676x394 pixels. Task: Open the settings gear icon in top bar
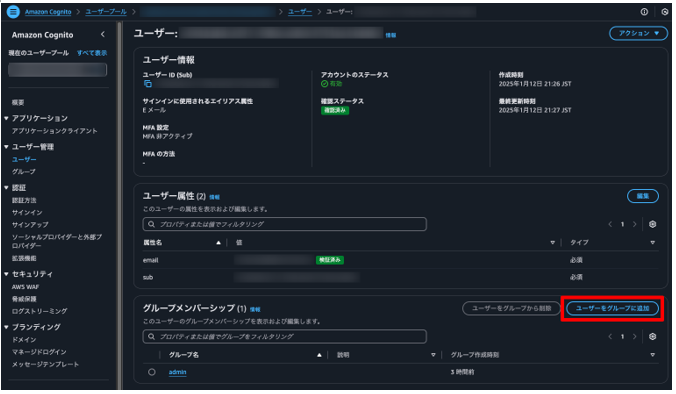665,12
